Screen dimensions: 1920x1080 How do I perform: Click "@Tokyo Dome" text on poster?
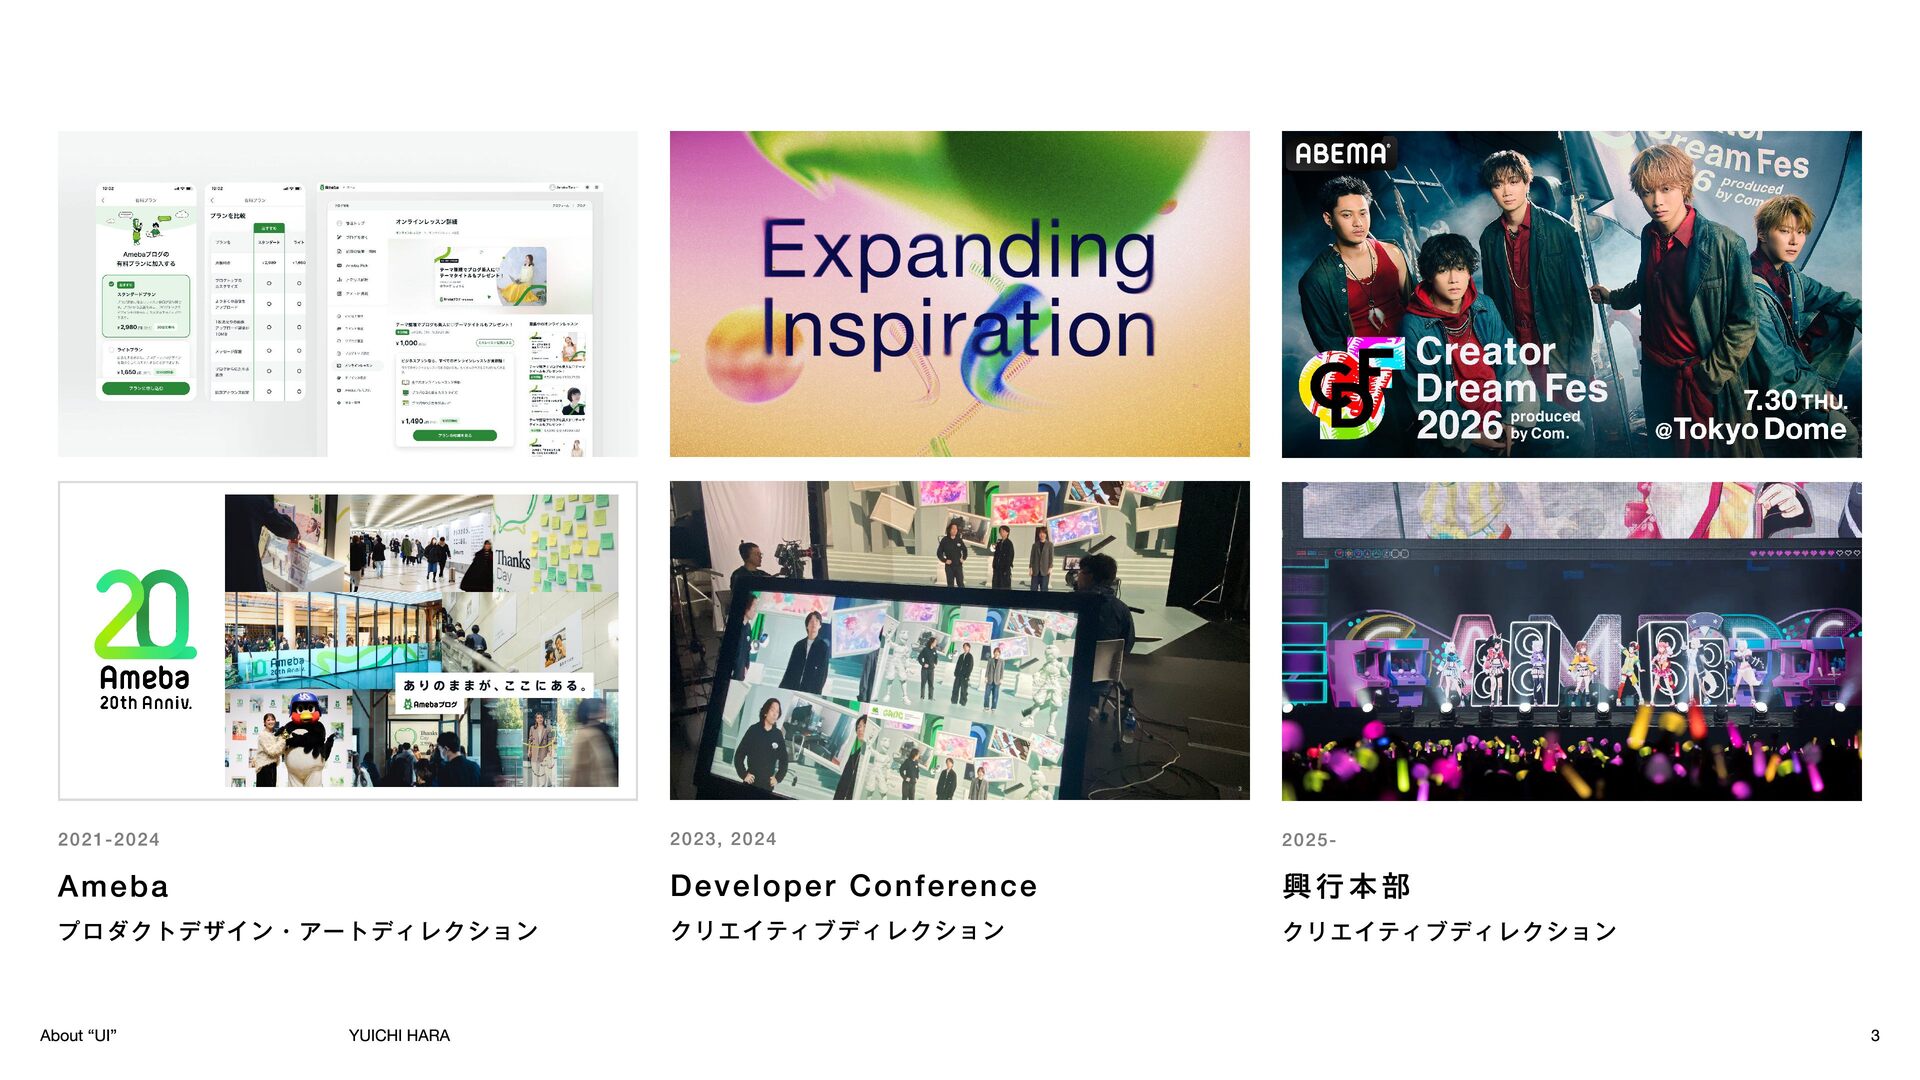tap(1751, 429)
